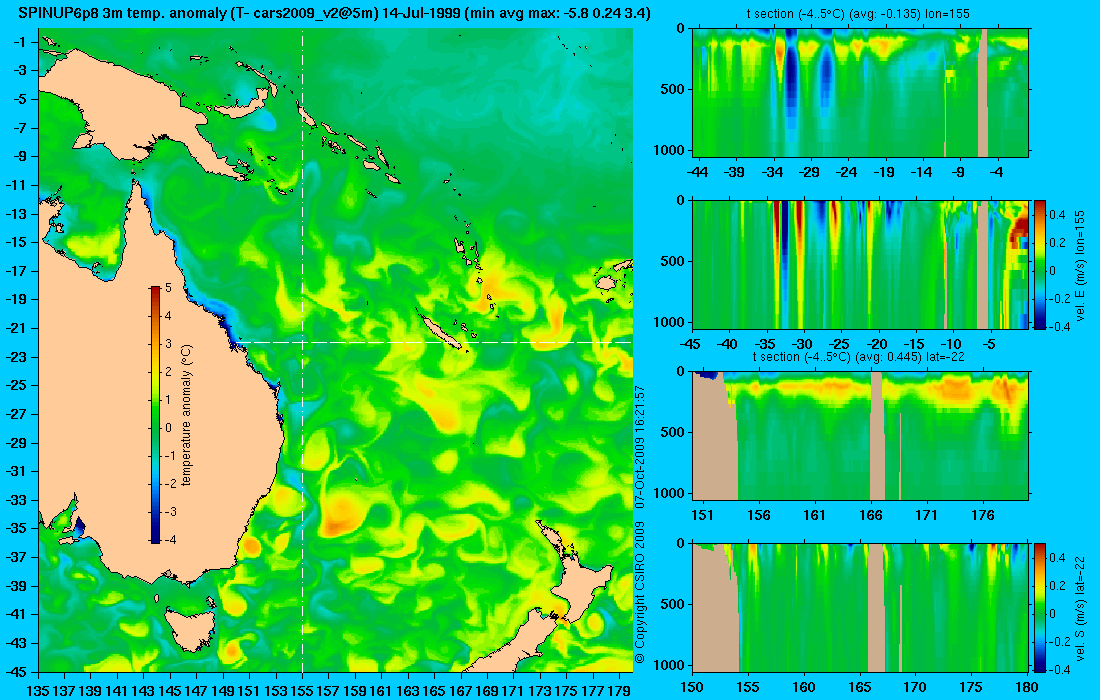Click the '-0.4' tick on the vel. S color bar

tap(1059, 669)
